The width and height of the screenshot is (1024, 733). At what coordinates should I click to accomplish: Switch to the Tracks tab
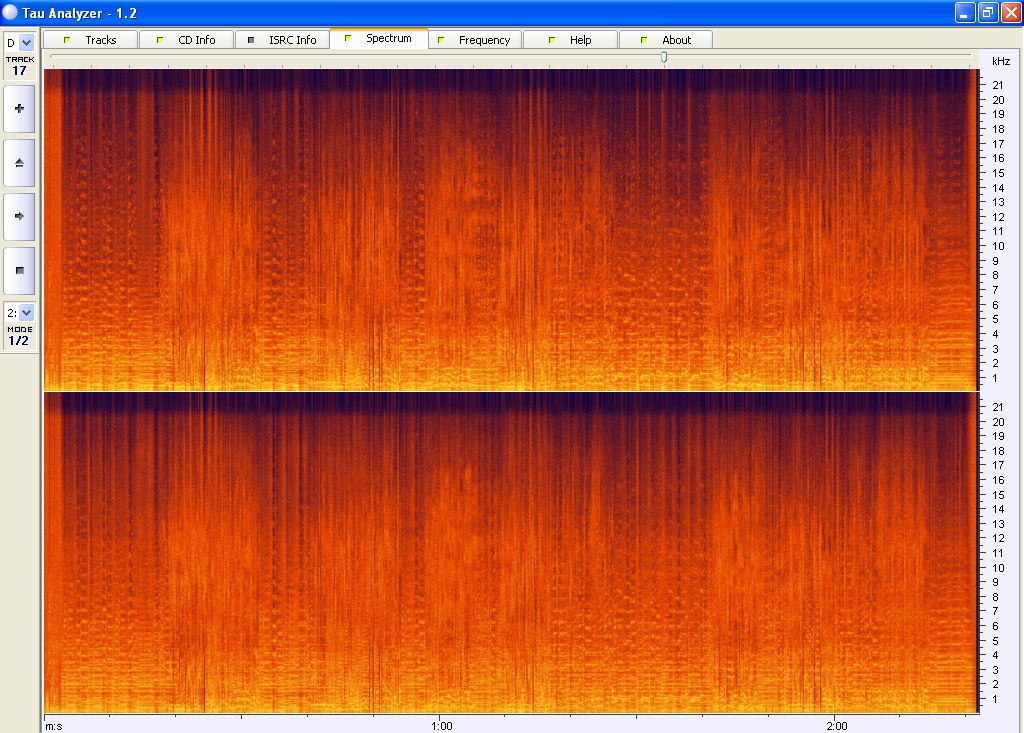pos(100,40)
